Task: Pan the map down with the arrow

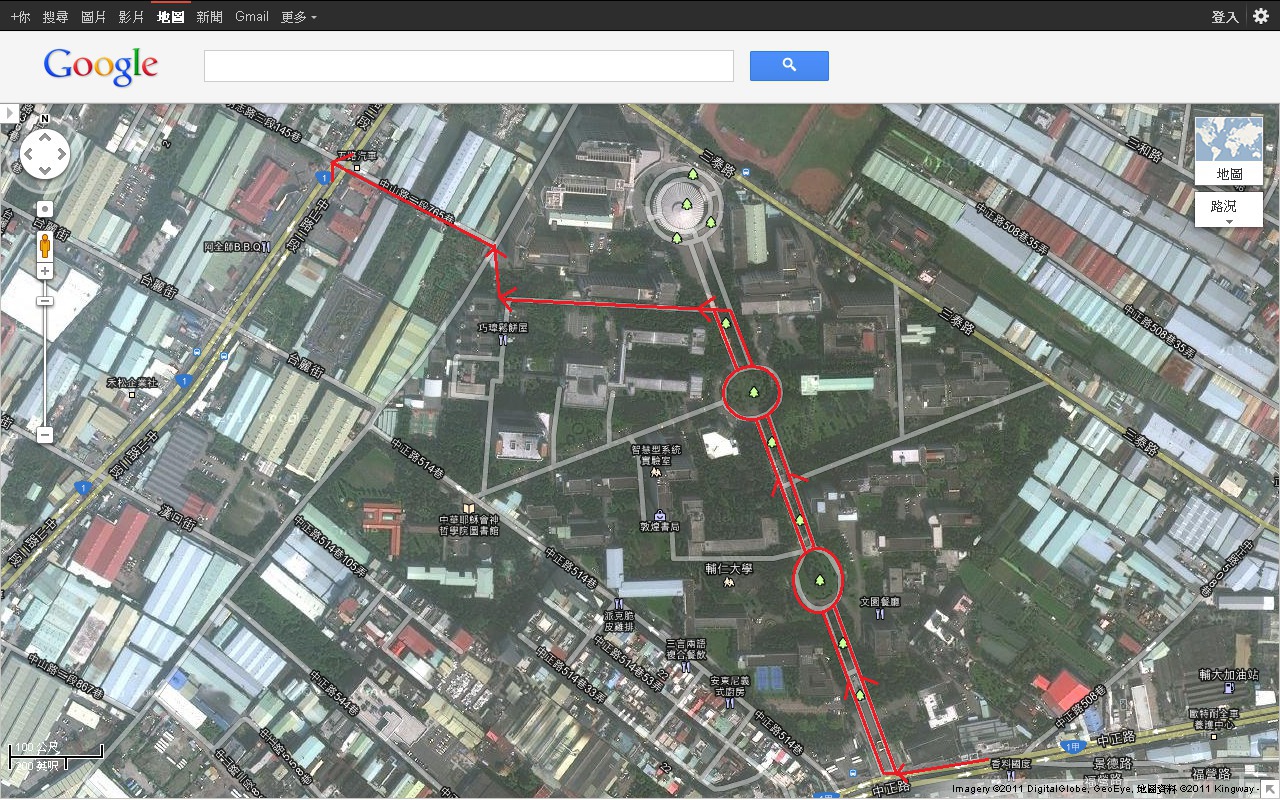Action: [45, 171]
